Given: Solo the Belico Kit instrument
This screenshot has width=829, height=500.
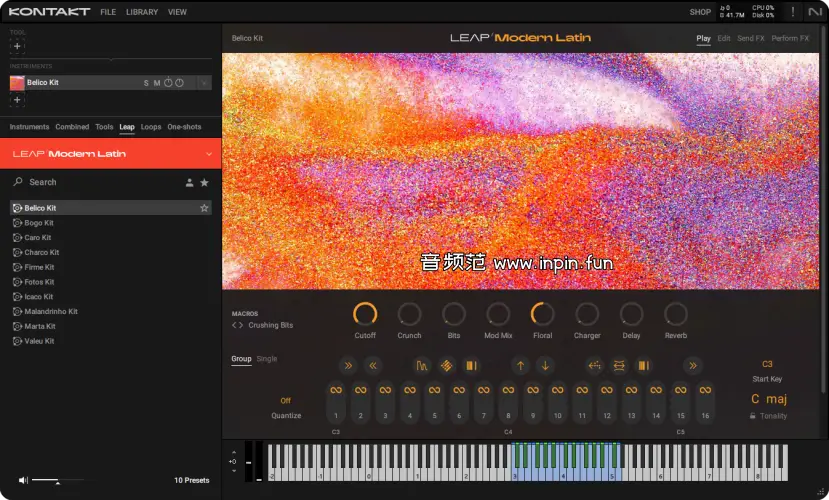Looking at the screenshot, I should pos(146,83).
